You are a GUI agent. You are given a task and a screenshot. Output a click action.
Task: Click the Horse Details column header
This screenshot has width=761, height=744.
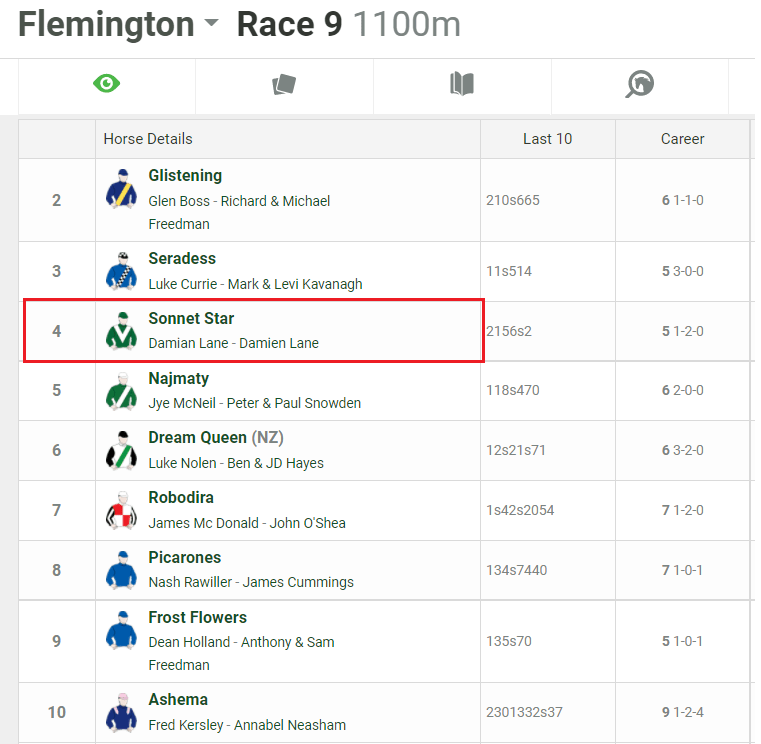[x=148, y=139]
